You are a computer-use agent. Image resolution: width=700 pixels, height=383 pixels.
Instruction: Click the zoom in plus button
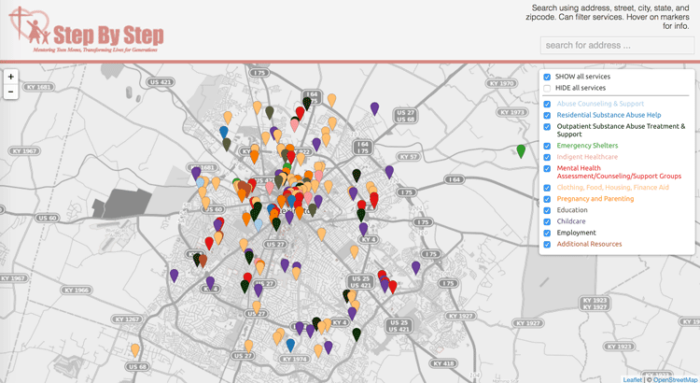[x=11, y=77]
